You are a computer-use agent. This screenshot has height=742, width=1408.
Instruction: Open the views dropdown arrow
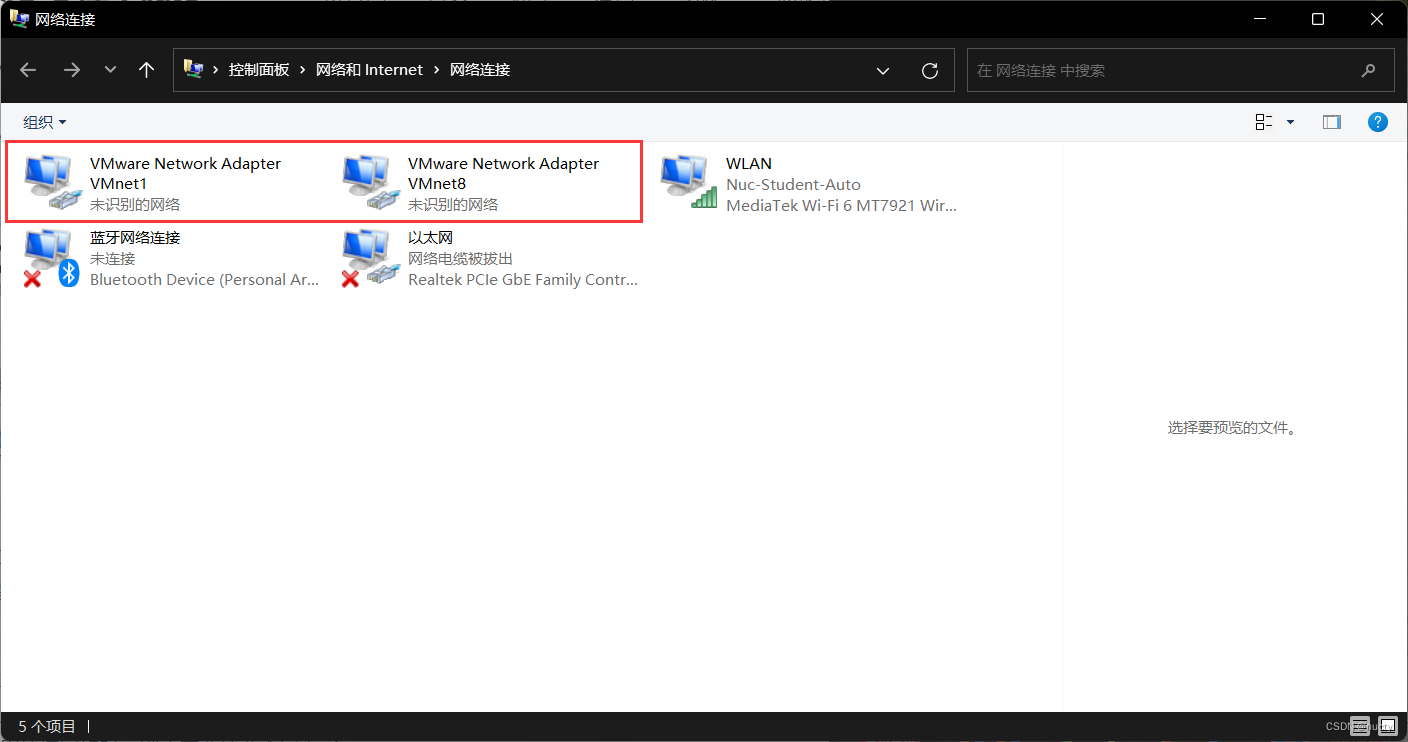(1290, 121)
